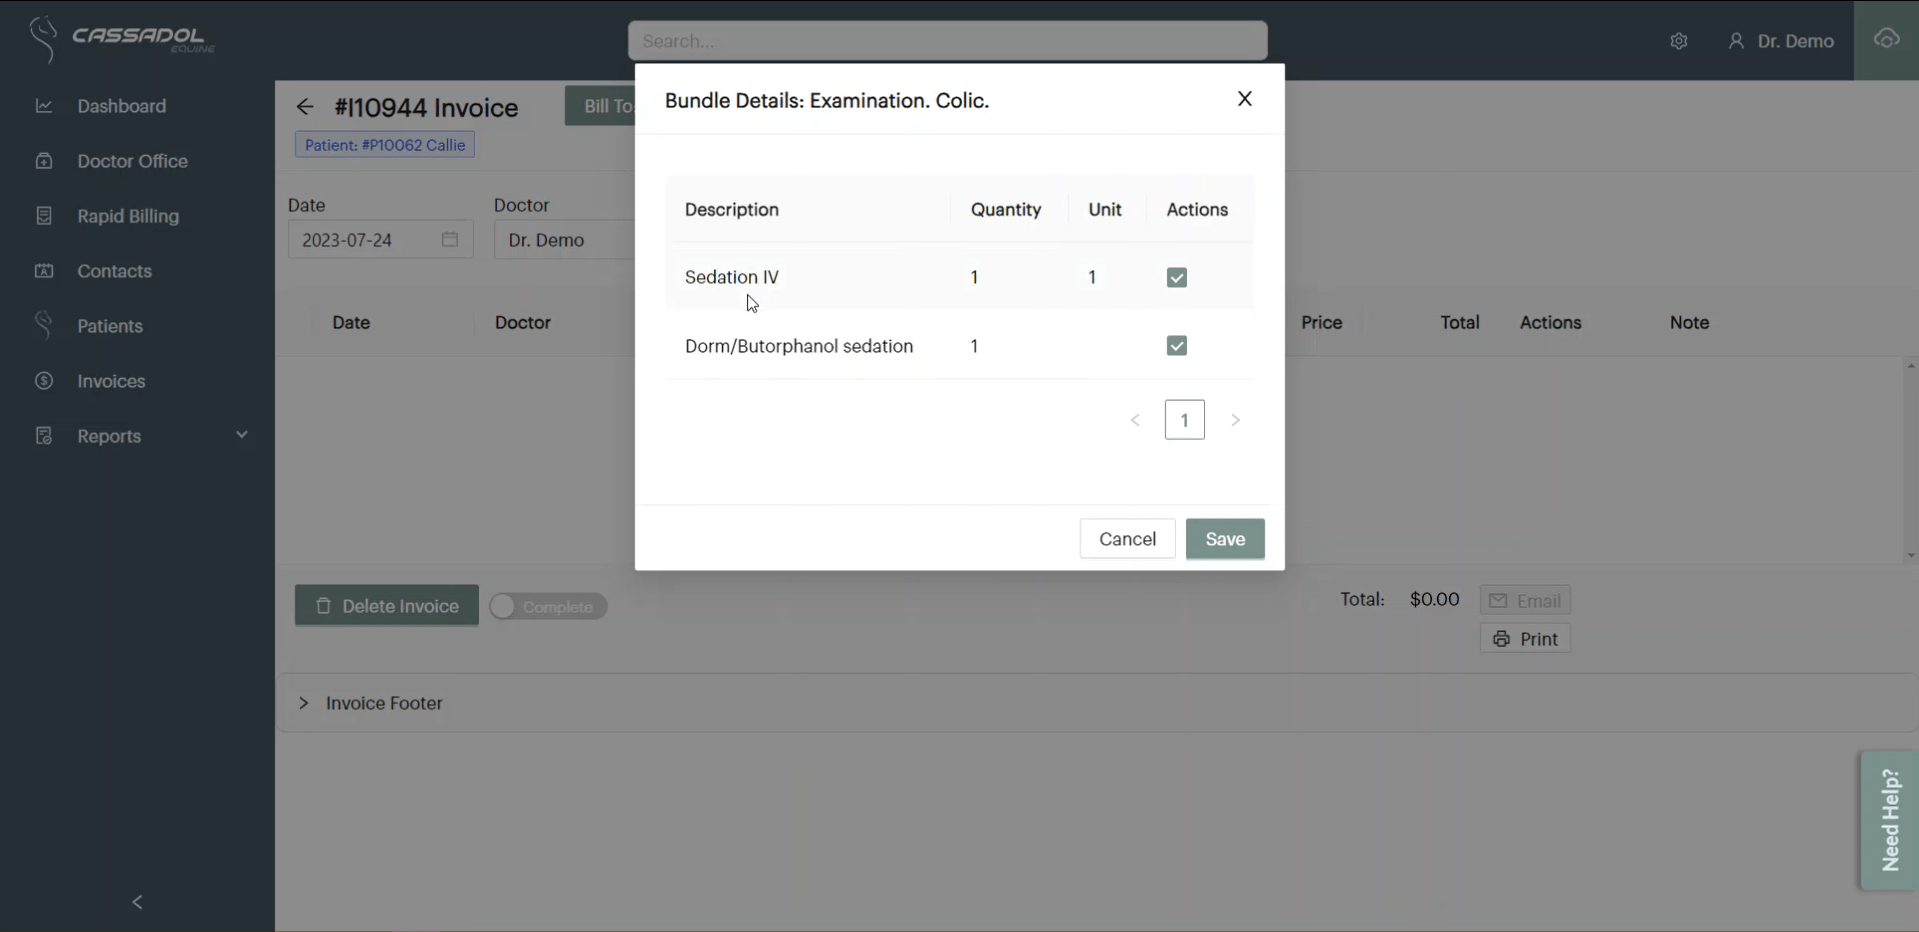The height and width of the screenshot is (932, 1919).
Task: Click the calendar icon in Date field
Action: click(x=450, y=240)
